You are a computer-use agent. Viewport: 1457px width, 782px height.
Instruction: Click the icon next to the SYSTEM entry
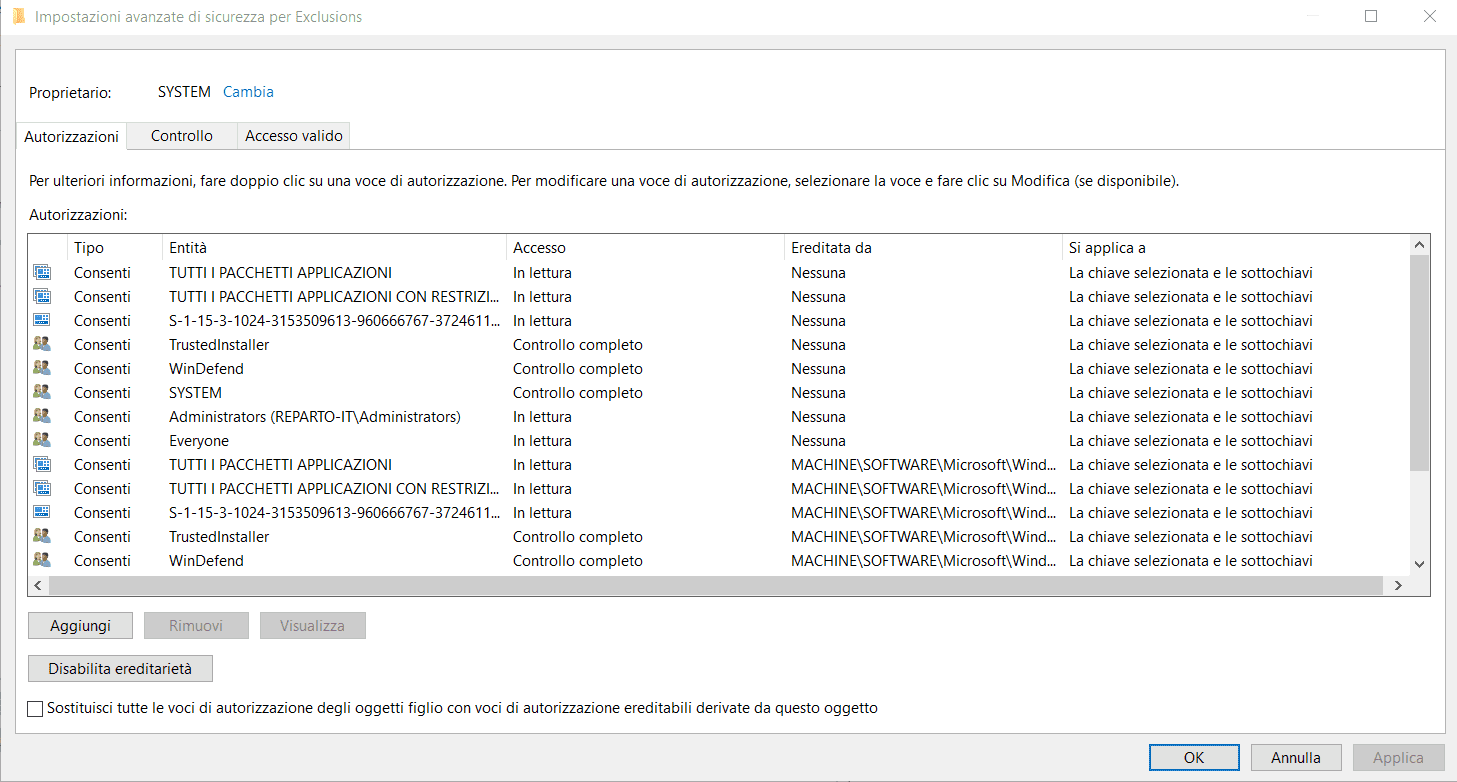(41, 392)
